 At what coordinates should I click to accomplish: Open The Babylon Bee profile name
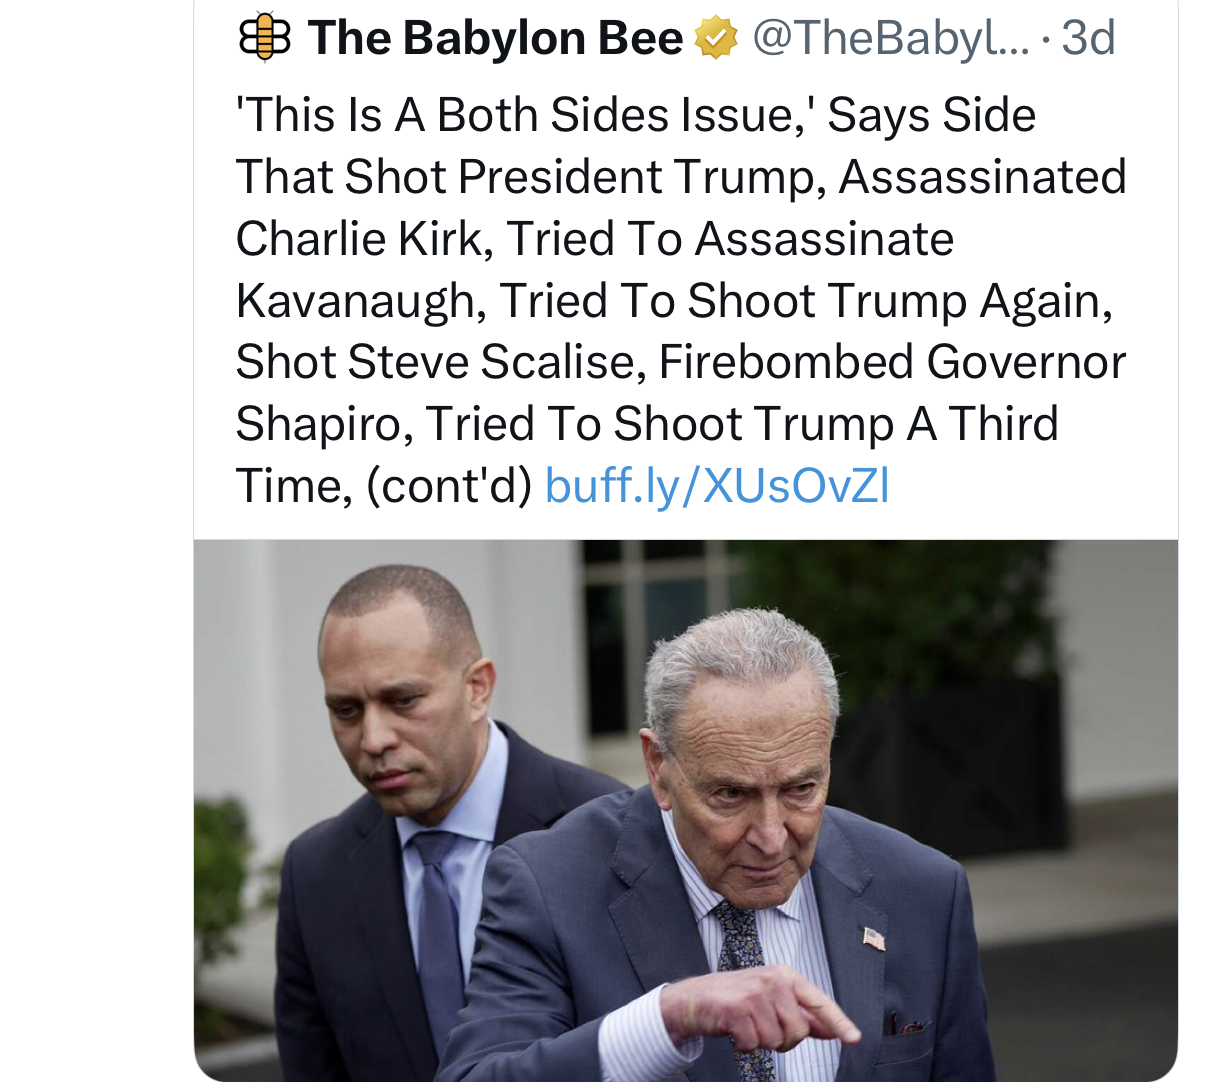click(495, 38)
